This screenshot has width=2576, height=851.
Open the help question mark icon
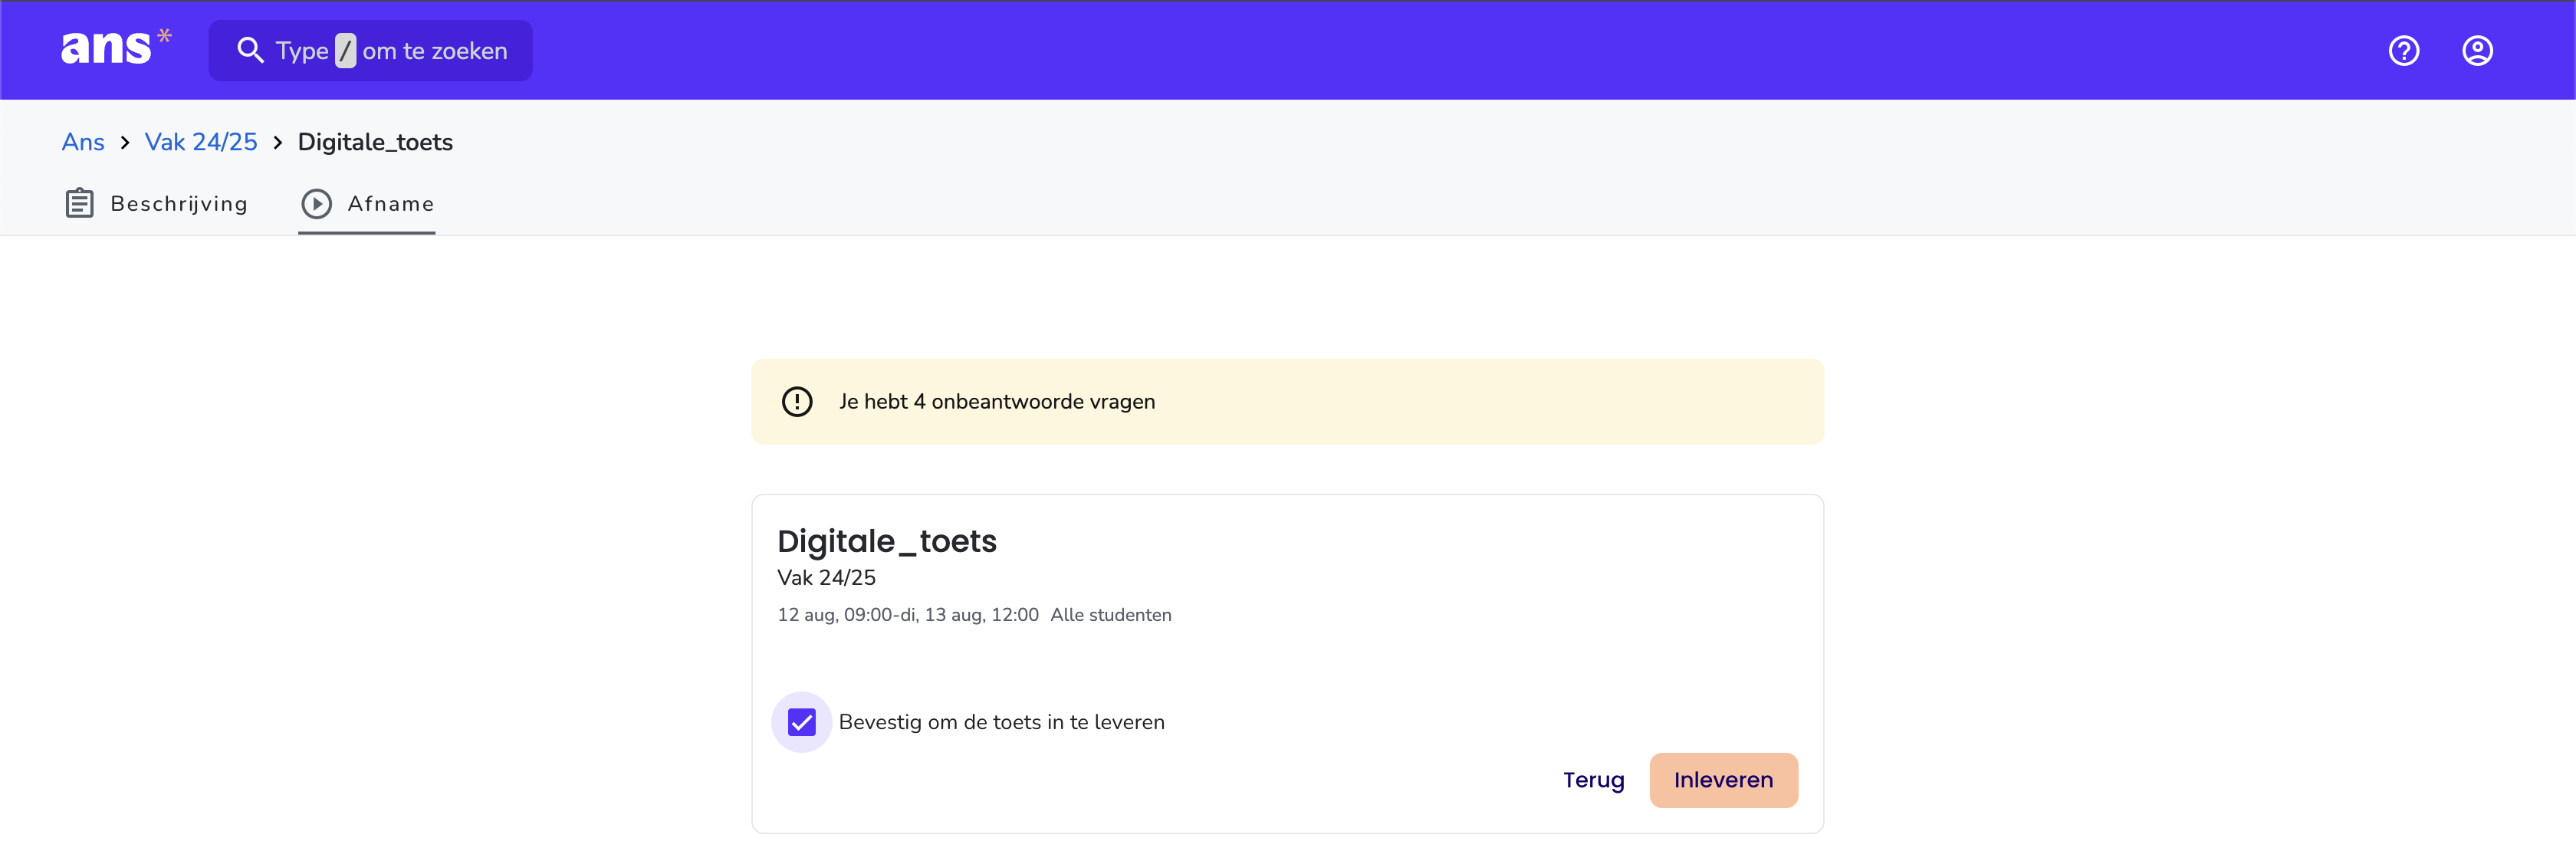tap(2404, 50)
